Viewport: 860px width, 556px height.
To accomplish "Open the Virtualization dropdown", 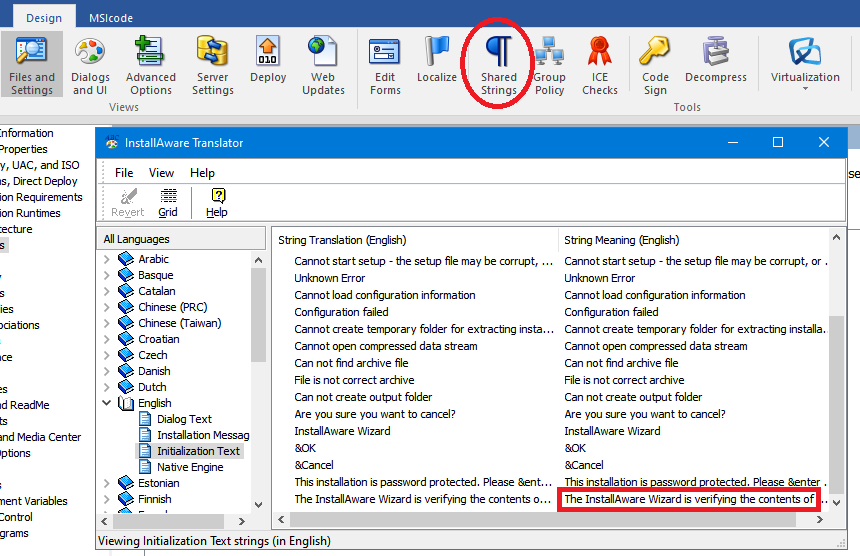I will [x=805, y=63].
